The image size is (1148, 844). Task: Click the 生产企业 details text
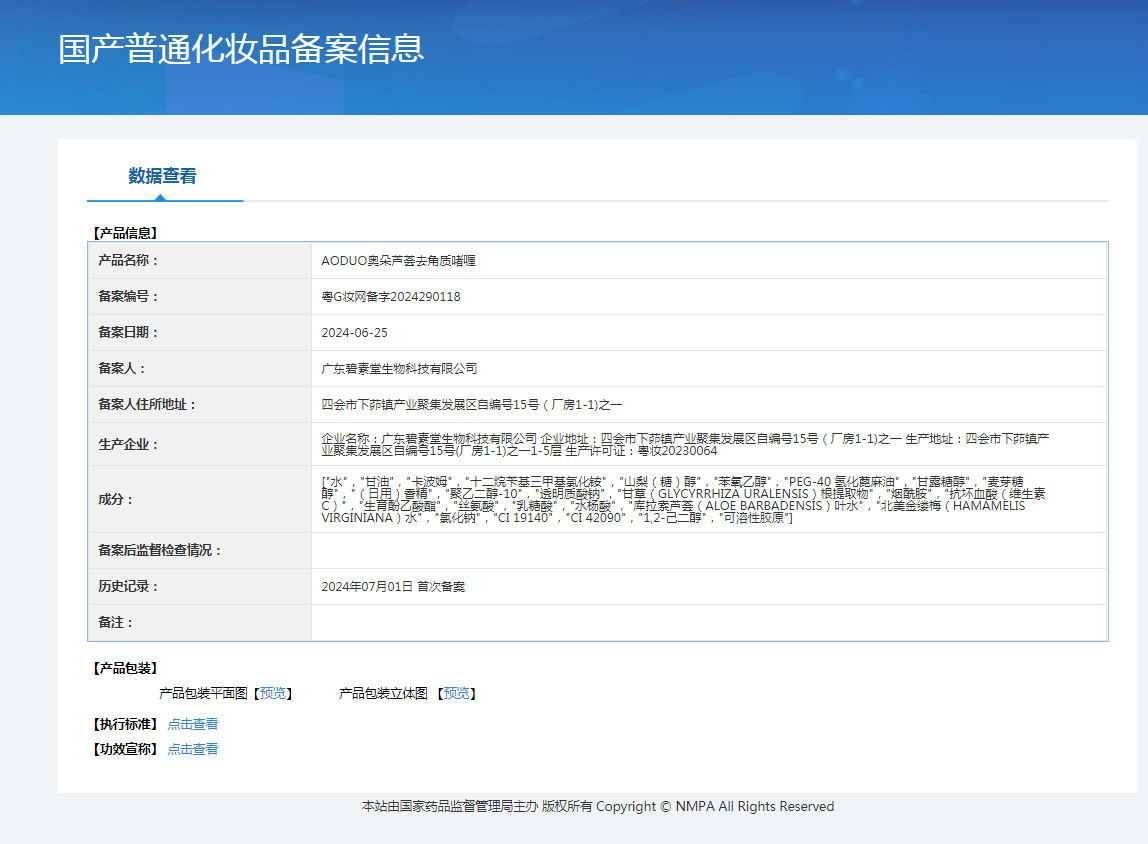coord(685,444)
